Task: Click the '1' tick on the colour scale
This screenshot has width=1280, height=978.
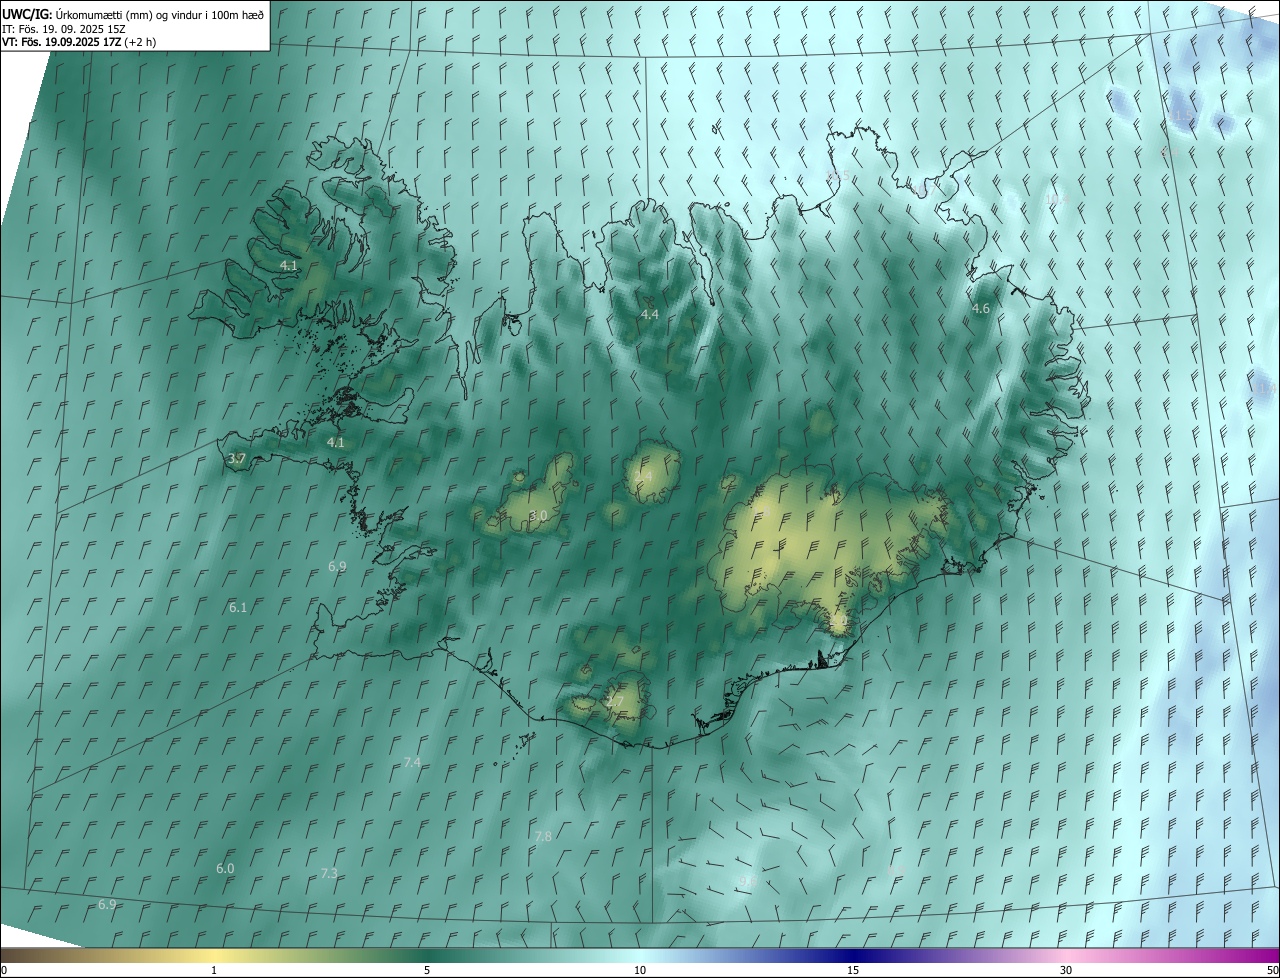Action: point(214,970)
